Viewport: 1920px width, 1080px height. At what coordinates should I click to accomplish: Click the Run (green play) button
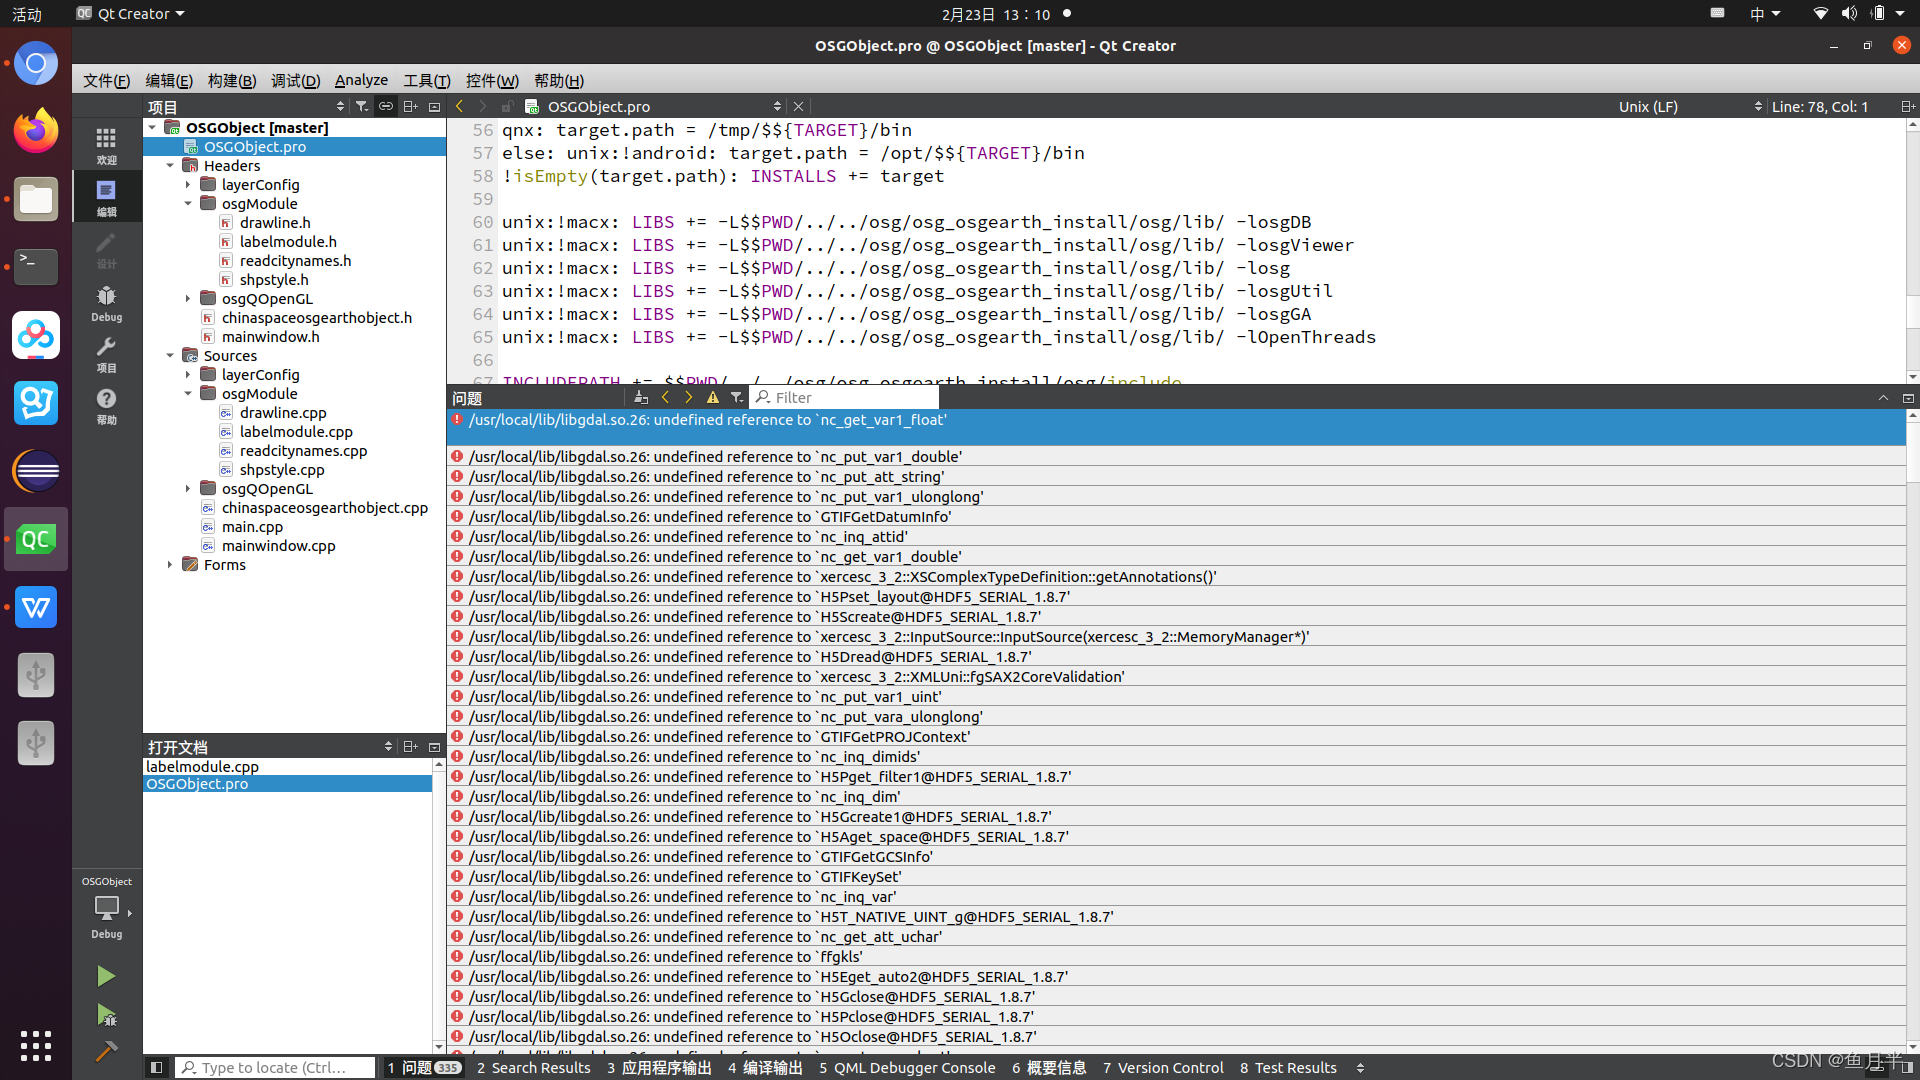[106, 976]
